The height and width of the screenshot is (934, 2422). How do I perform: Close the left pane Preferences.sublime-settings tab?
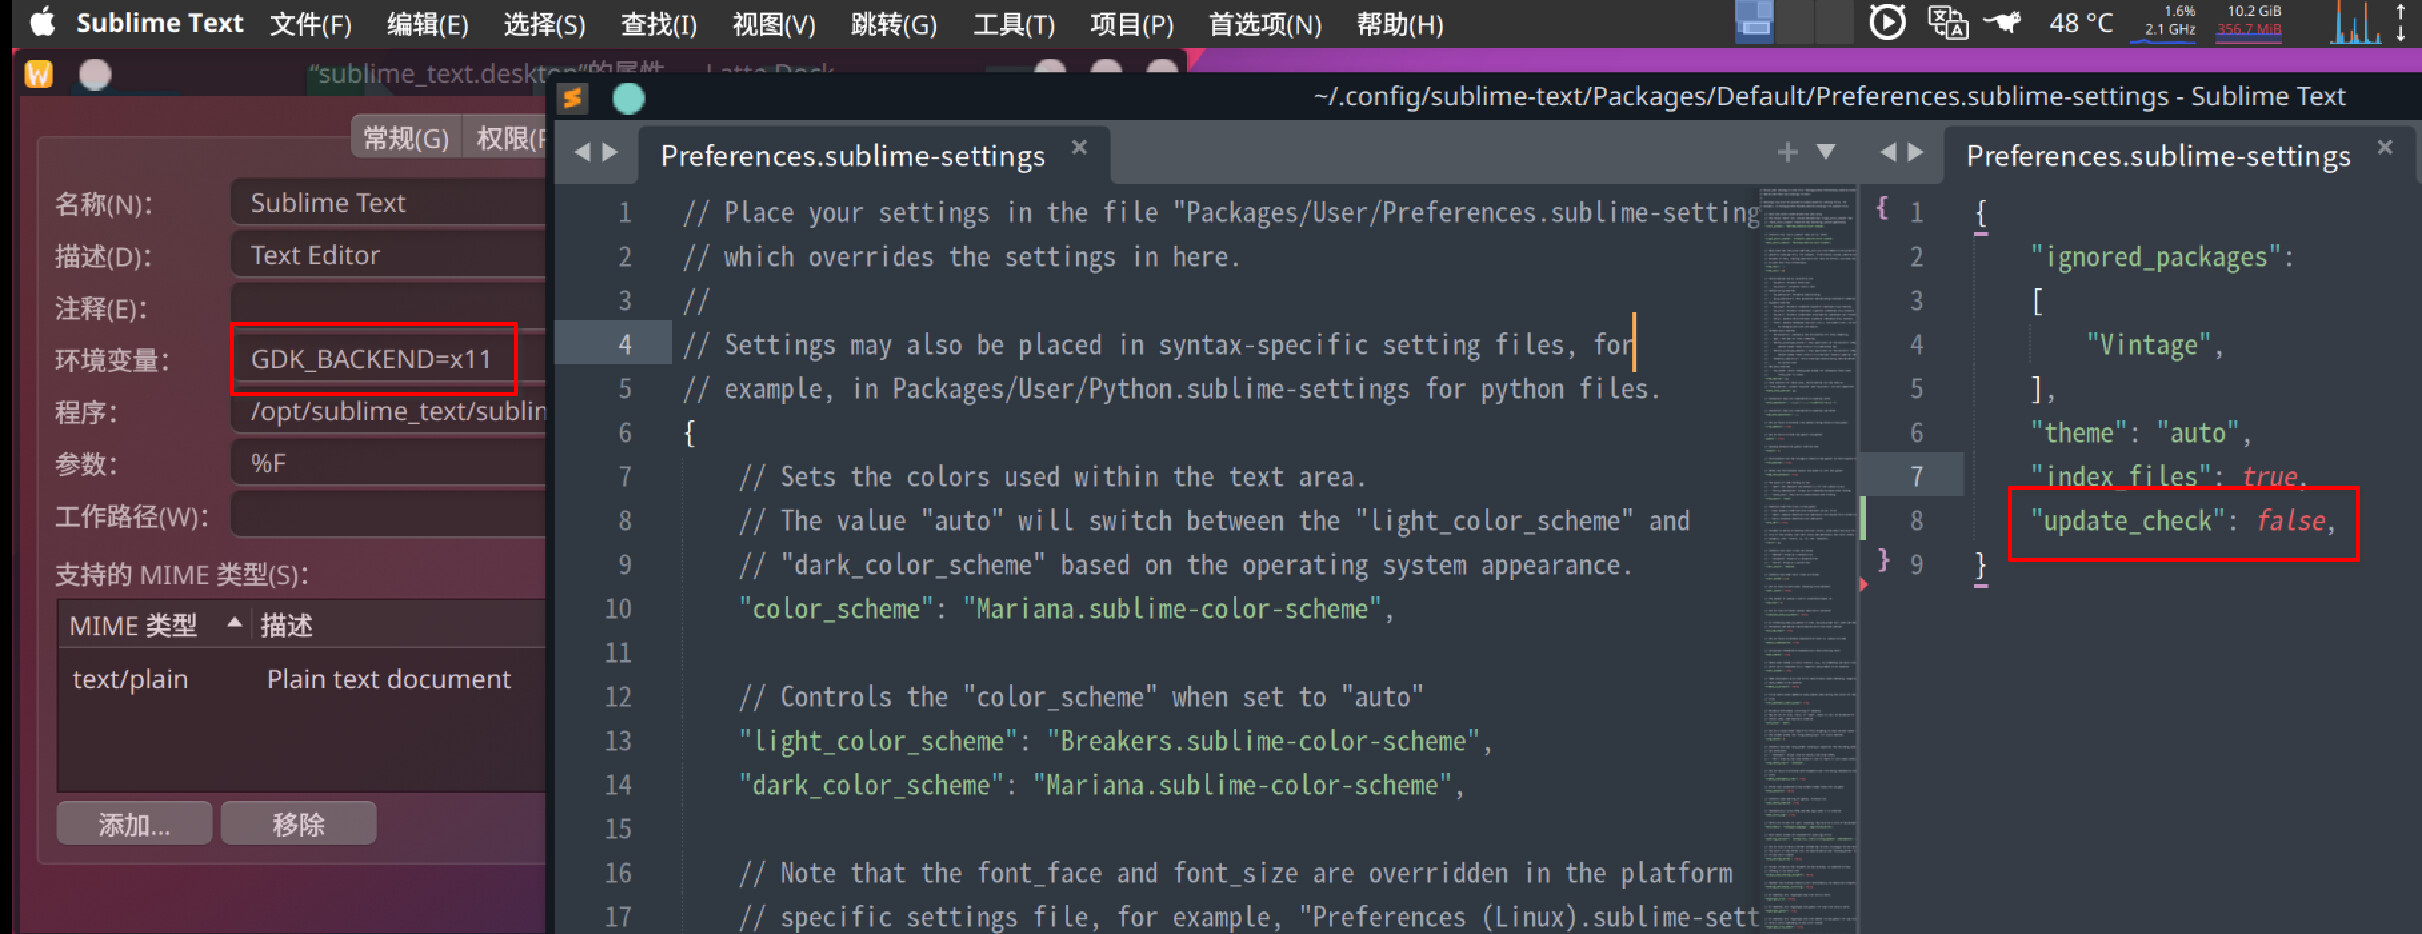coord(1079,147)
